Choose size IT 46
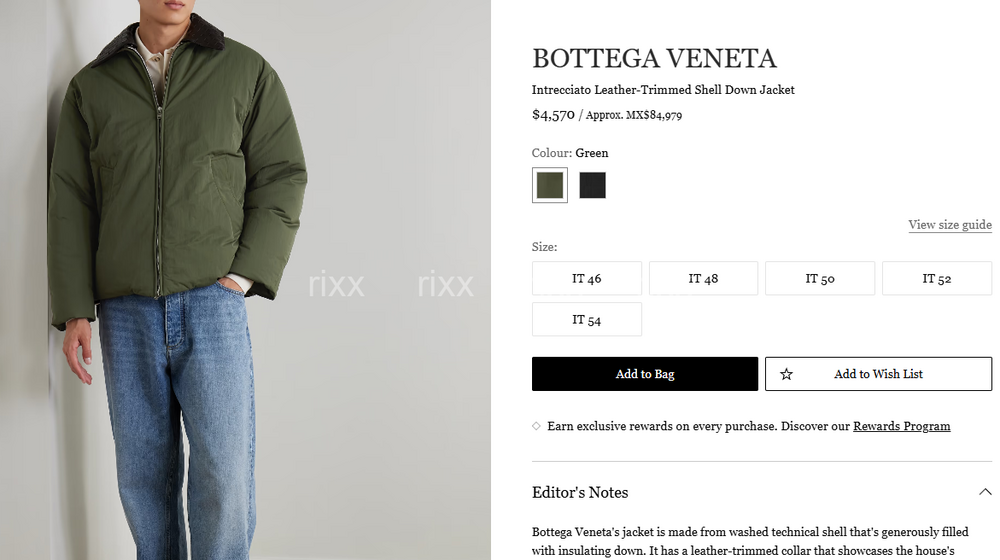The height and width of the screenshot is (560, 1000). 587,279
